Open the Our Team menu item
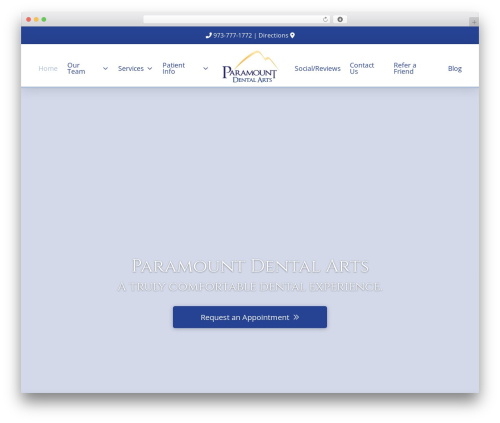Image resolution: width=500 pixels, height=423 pixels. click(76, 68)
